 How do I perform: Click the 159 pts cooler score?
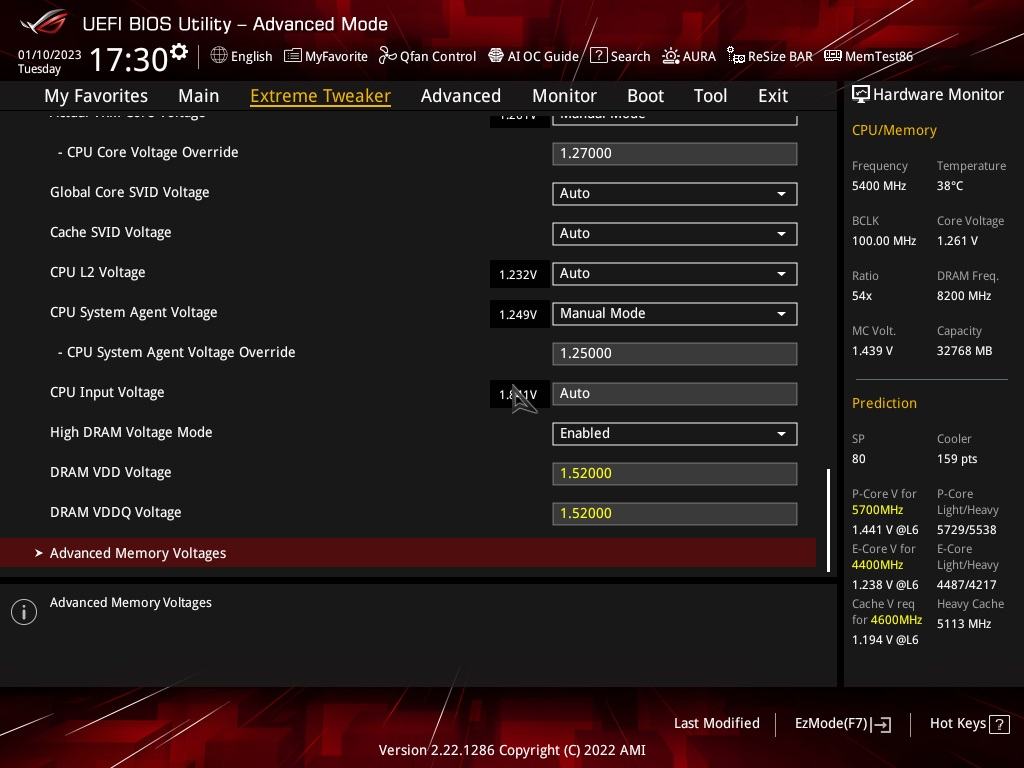pyautogui.click(x=957, y=459)
